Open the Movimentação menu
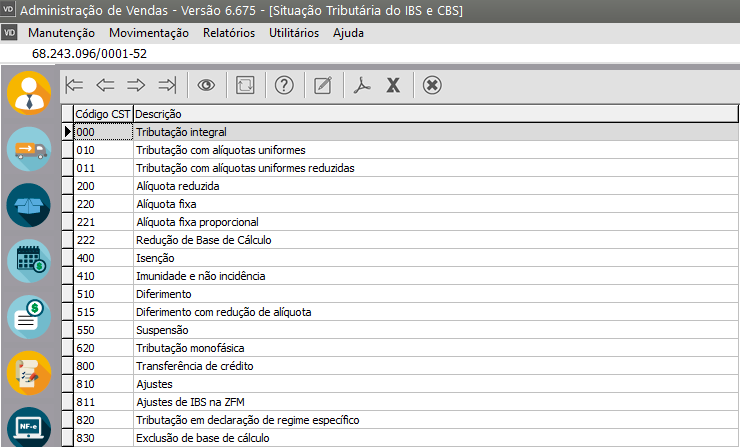Screen dimensions: 740x447 (148, 32)
